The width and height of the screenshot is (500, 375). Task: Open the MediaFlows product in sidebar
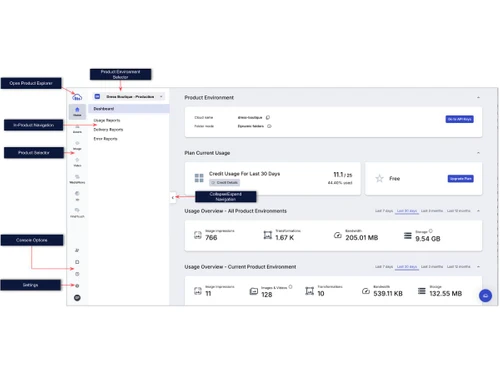(77, 179)
